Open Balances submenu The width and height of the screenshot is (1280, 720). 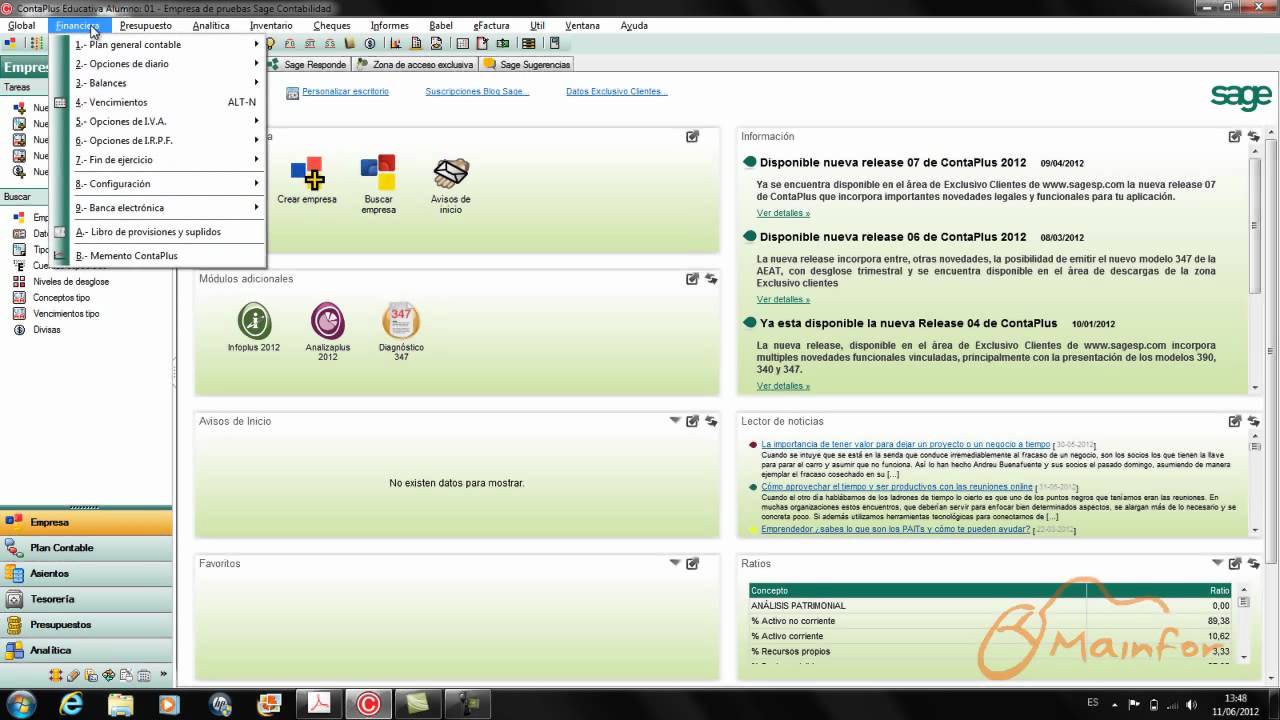(167, 83)
